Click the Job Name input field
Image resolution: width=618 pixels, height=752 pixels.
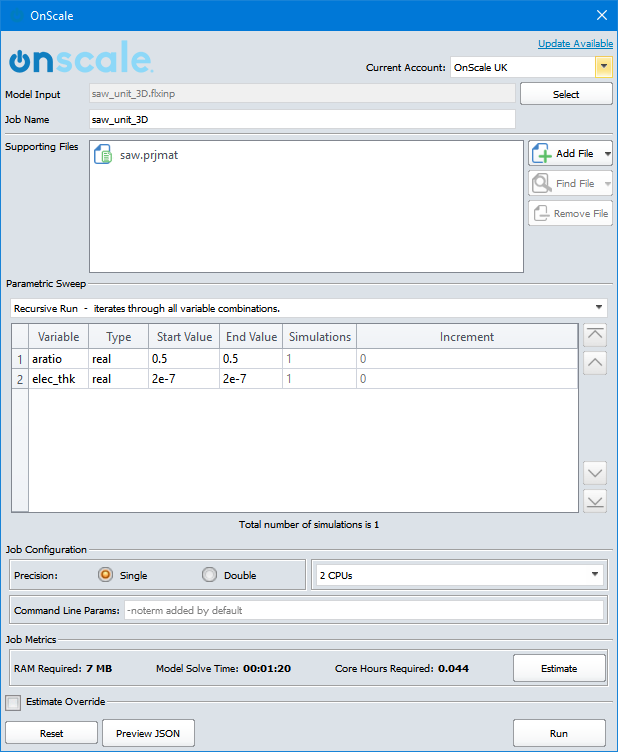pyautogui.click(x=303, y=119)
